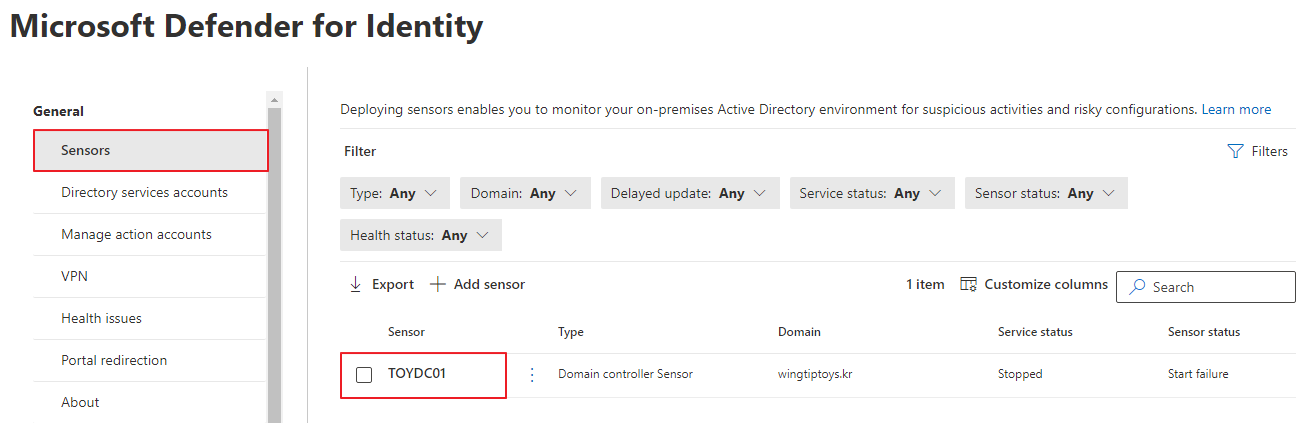Click the General section heading
This screenshot has height=423, width=1299.
pos(59,111)
